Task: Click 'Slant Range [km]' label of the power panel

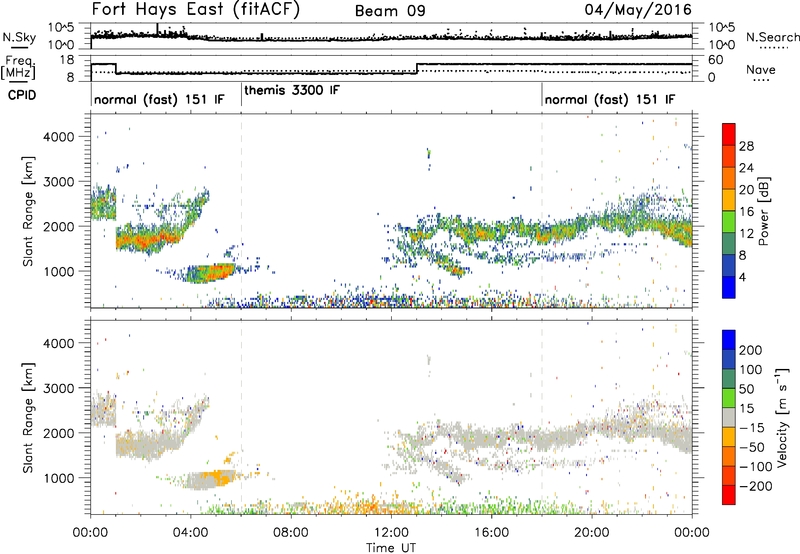Action: pos(28,211)
